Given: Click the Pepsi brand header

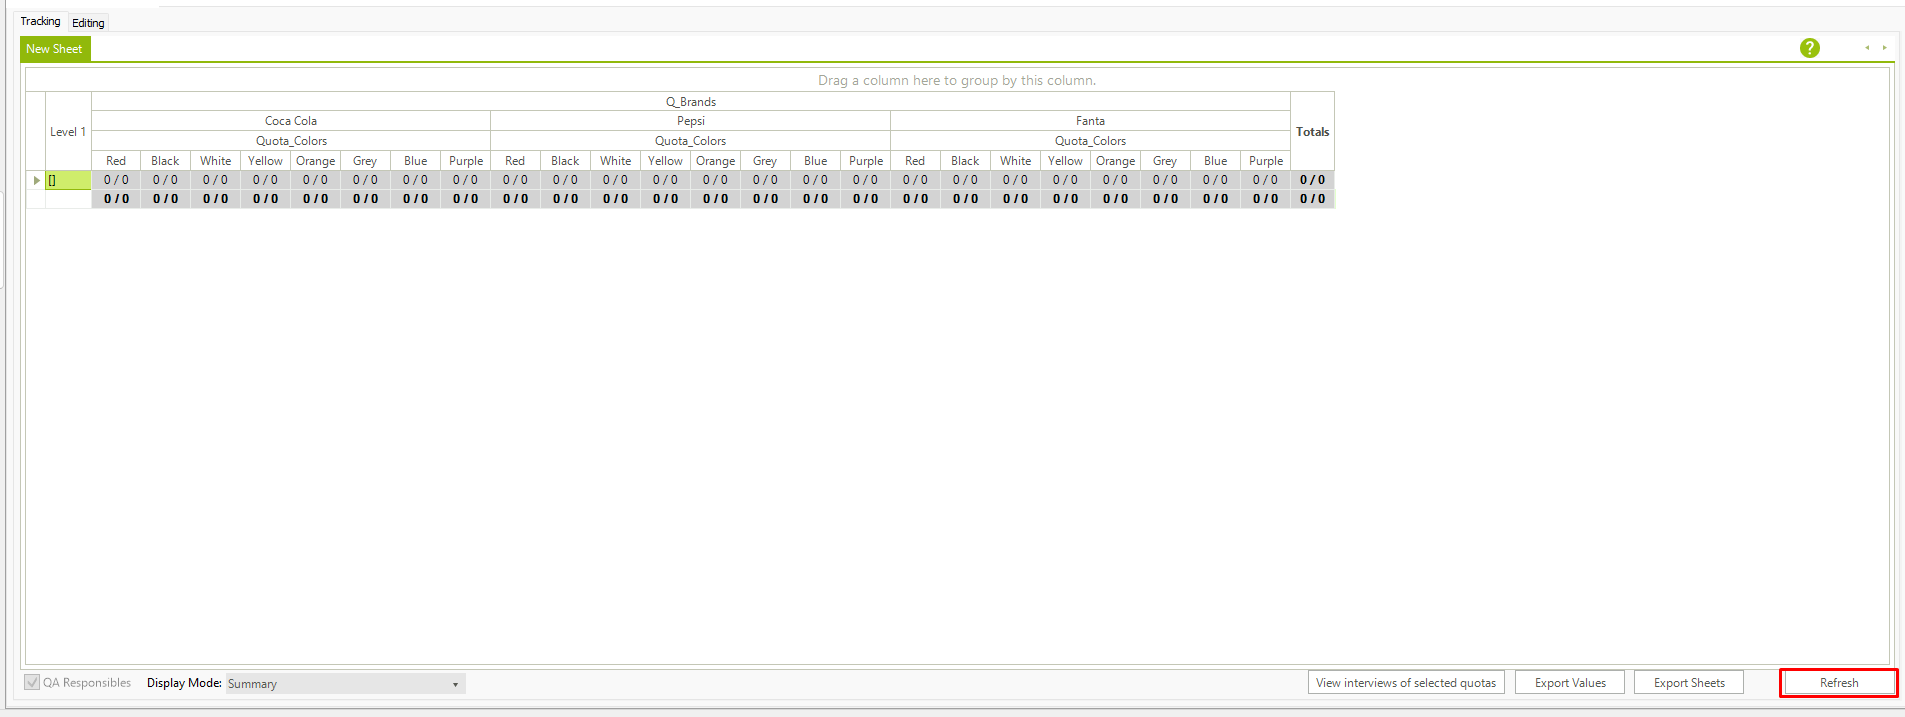Looking at the screenshot, I should (691, 121).
